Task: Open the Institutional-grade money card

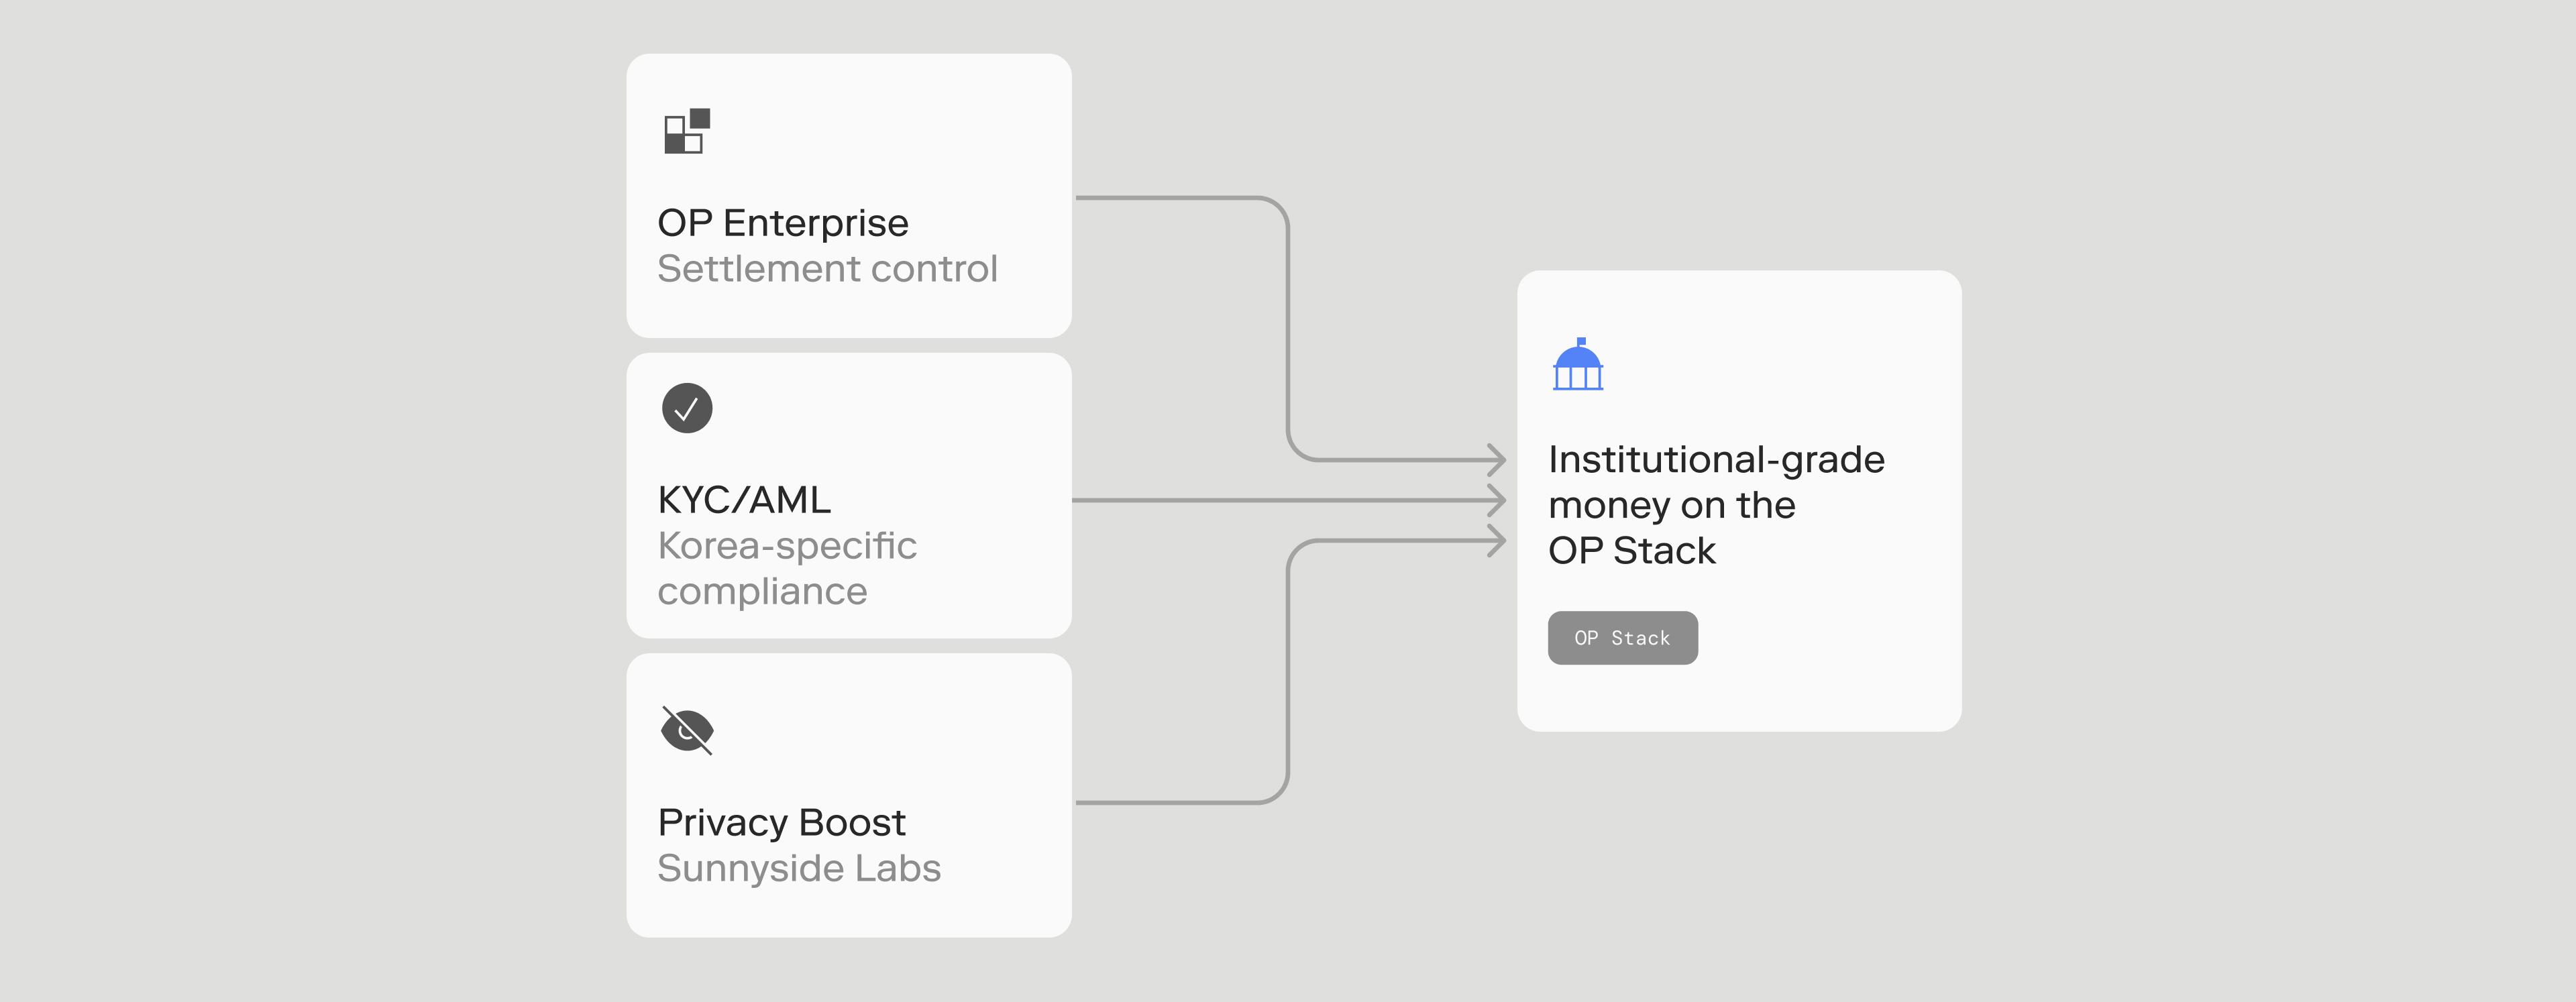Action: pos(1739,501)
